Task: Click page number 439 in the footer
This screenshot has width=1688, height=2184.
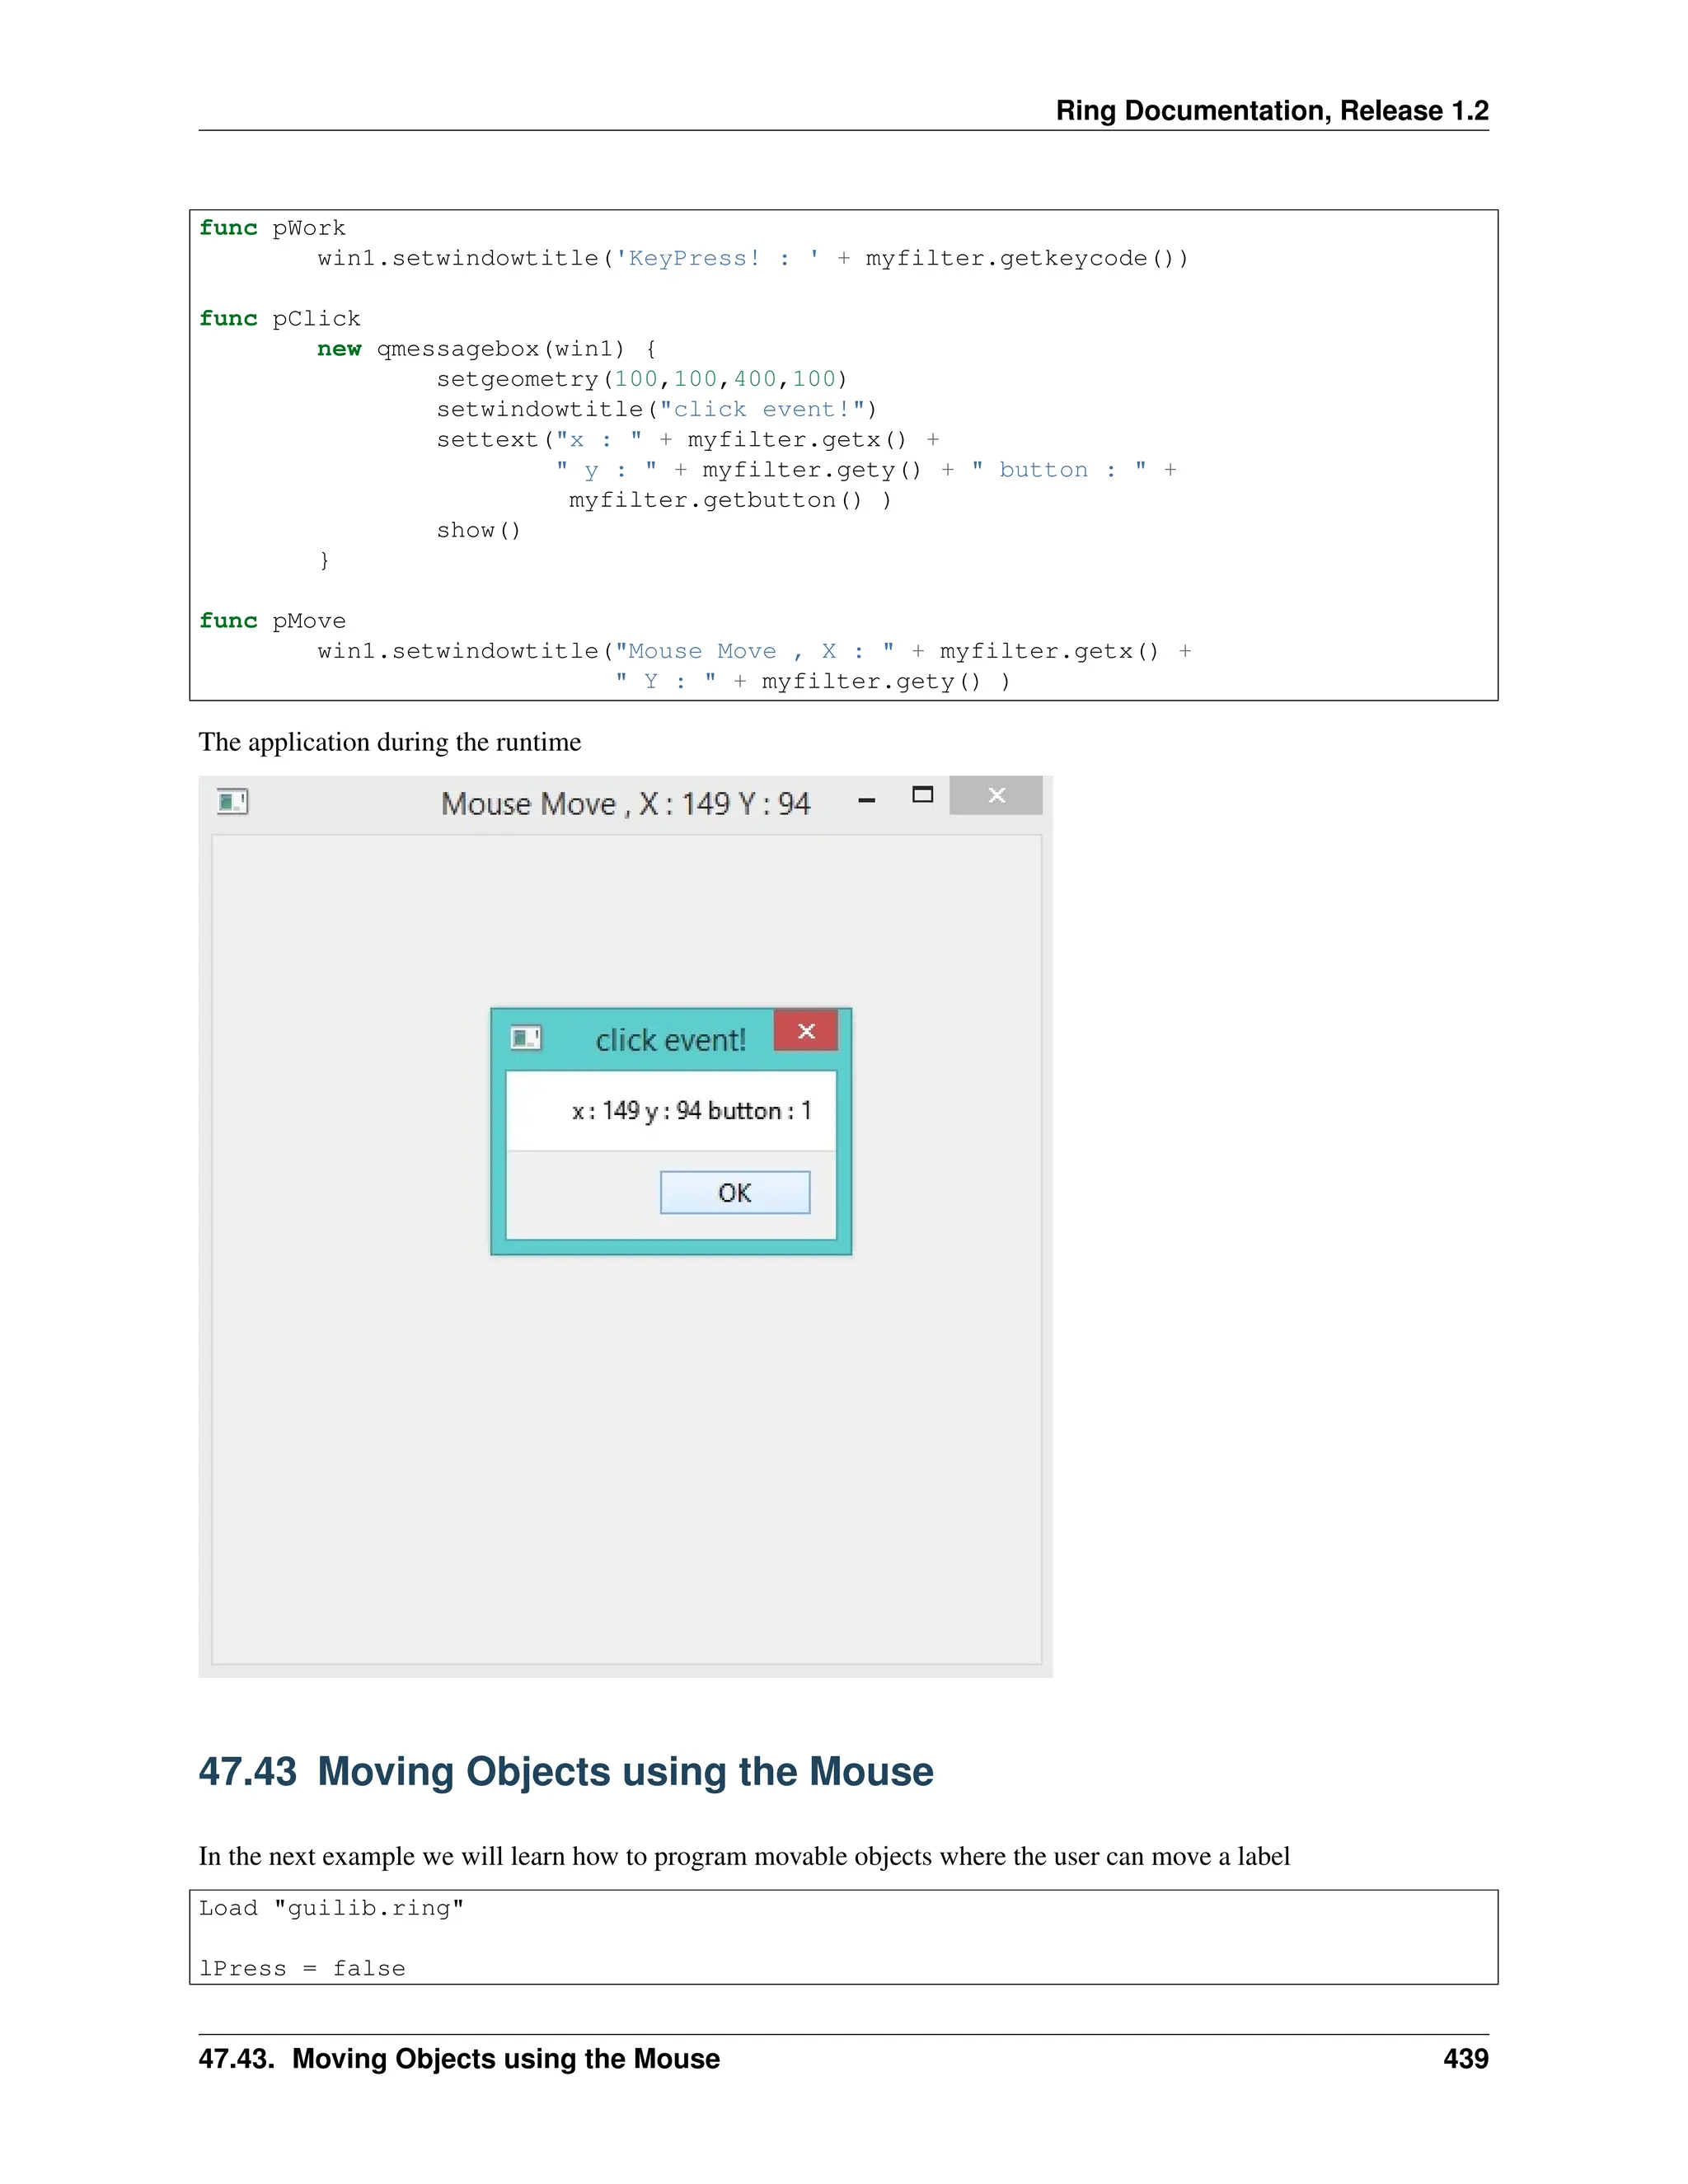Action: click(1465, 2059)
